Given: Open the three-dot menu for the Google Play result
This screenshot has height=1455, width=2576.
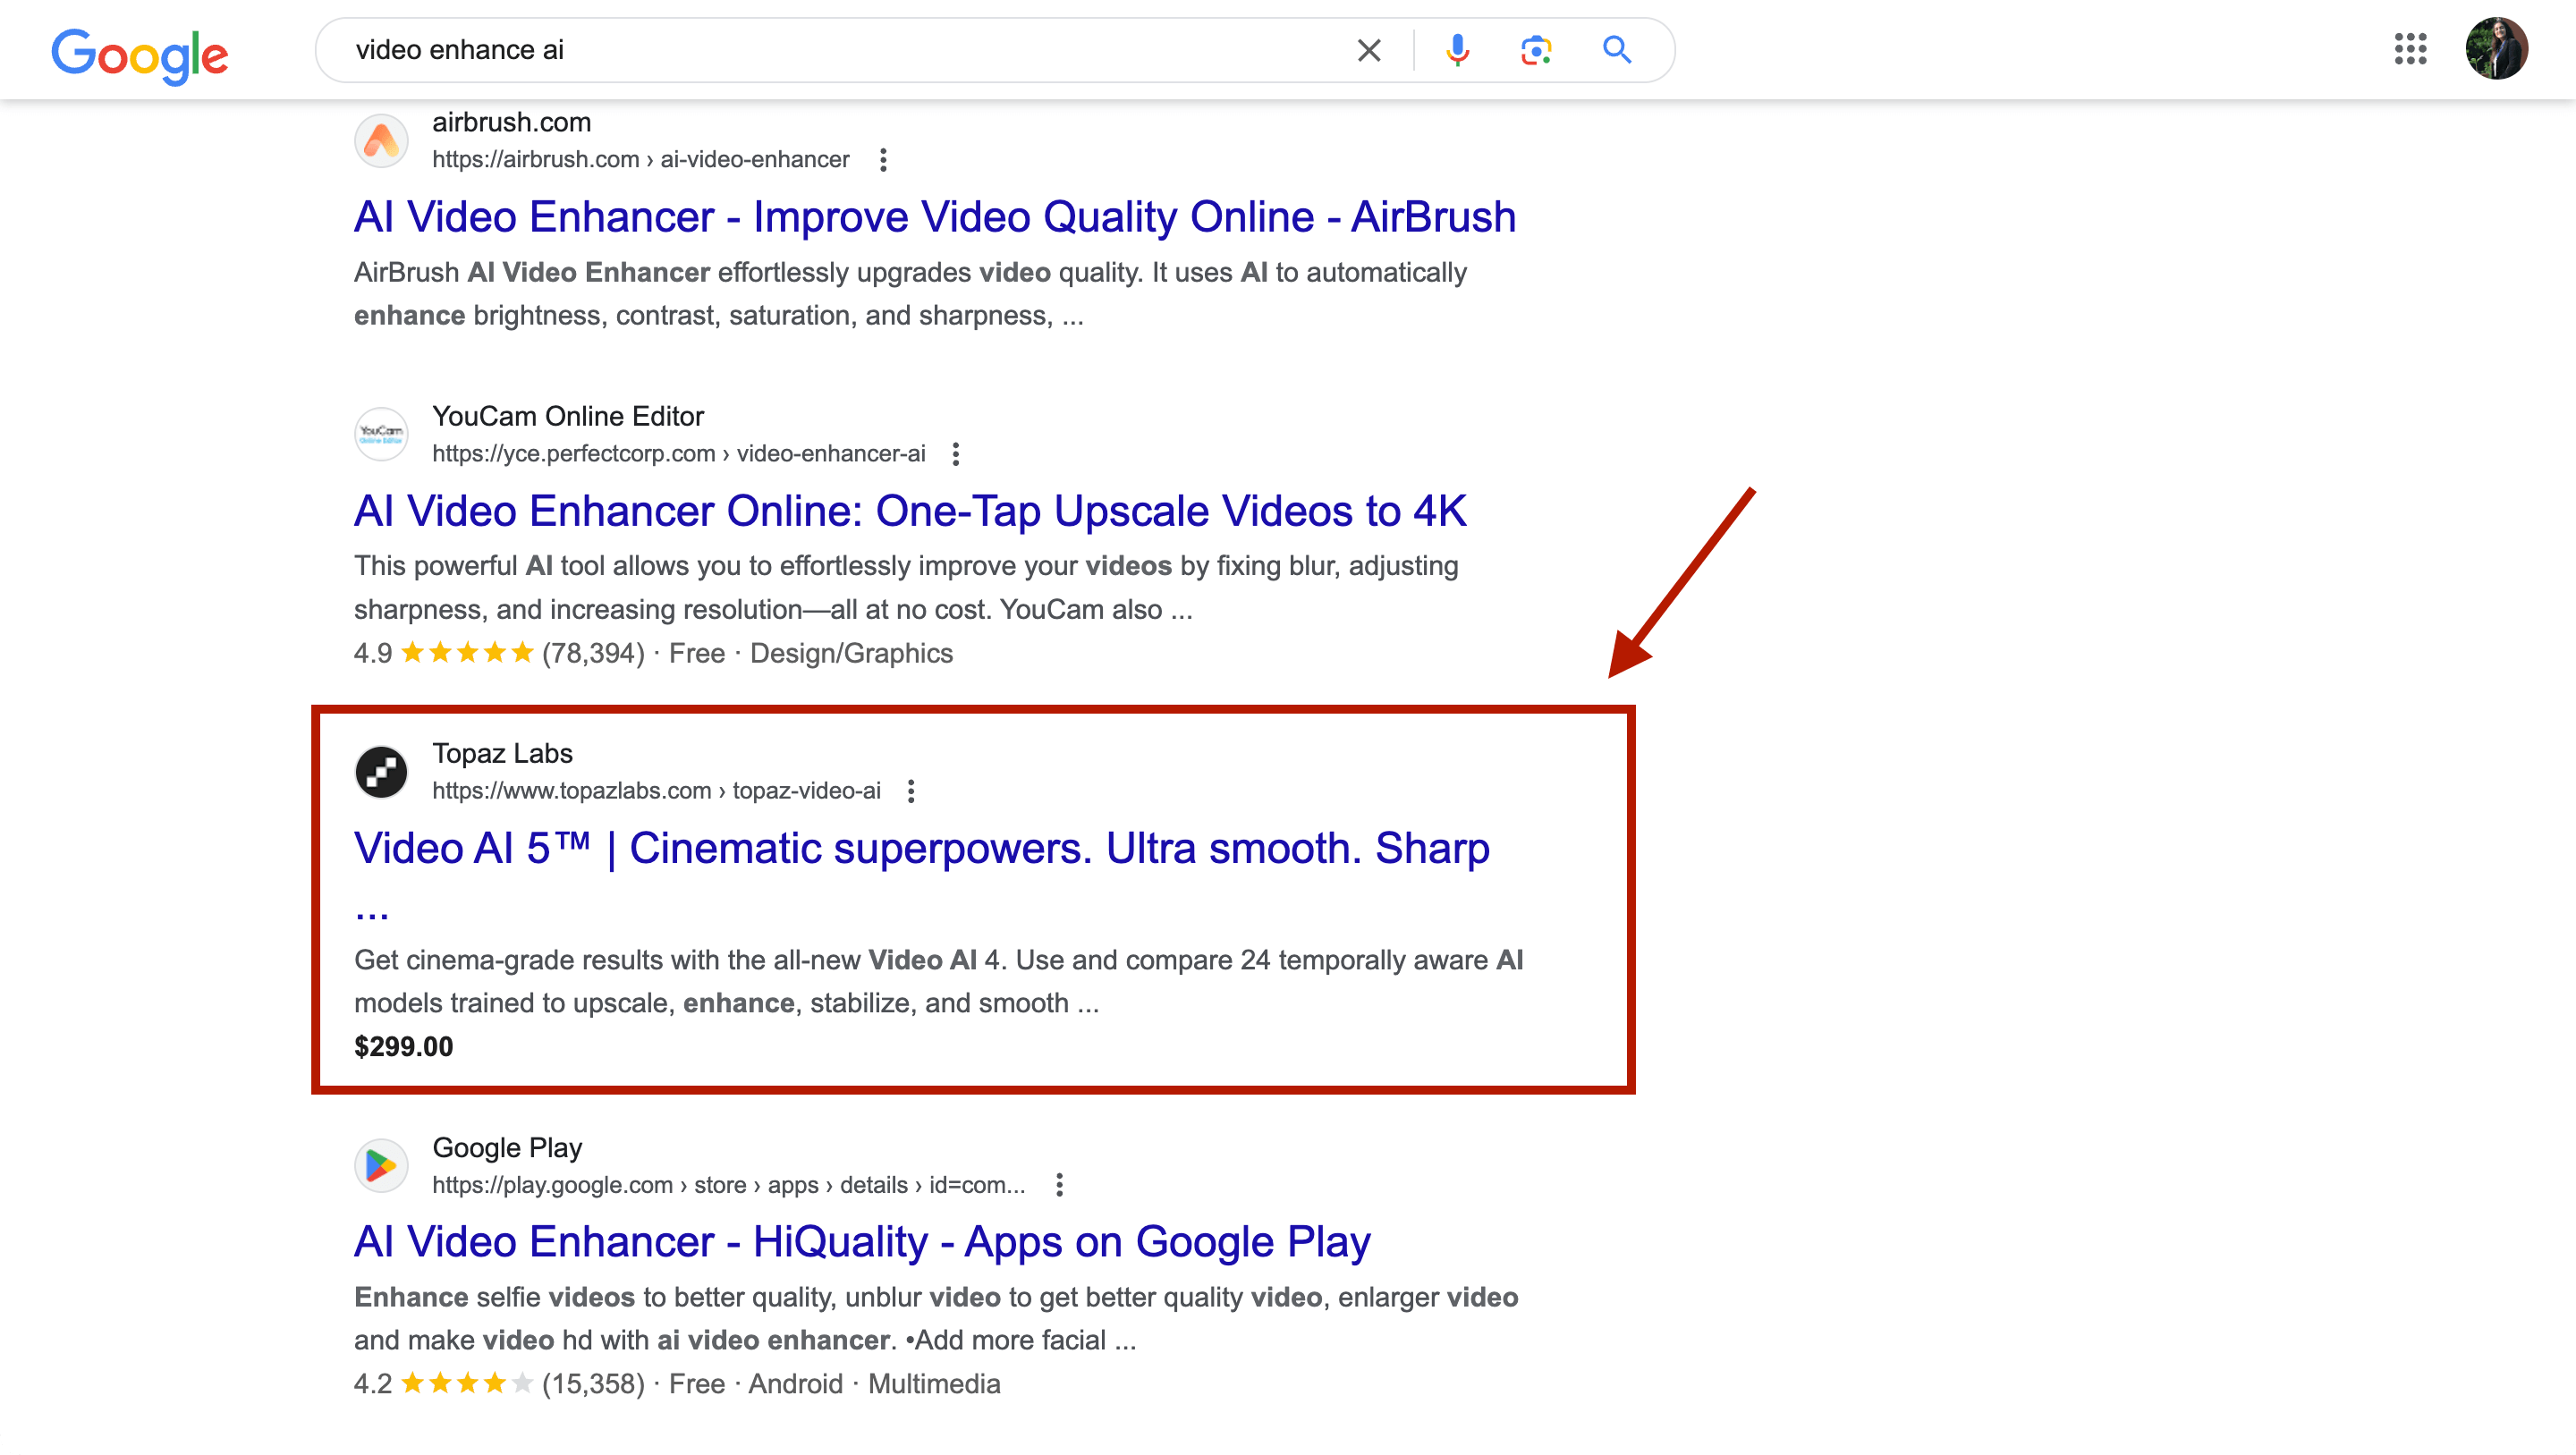Looking at the screenshot, I should pos(1059,1184).
